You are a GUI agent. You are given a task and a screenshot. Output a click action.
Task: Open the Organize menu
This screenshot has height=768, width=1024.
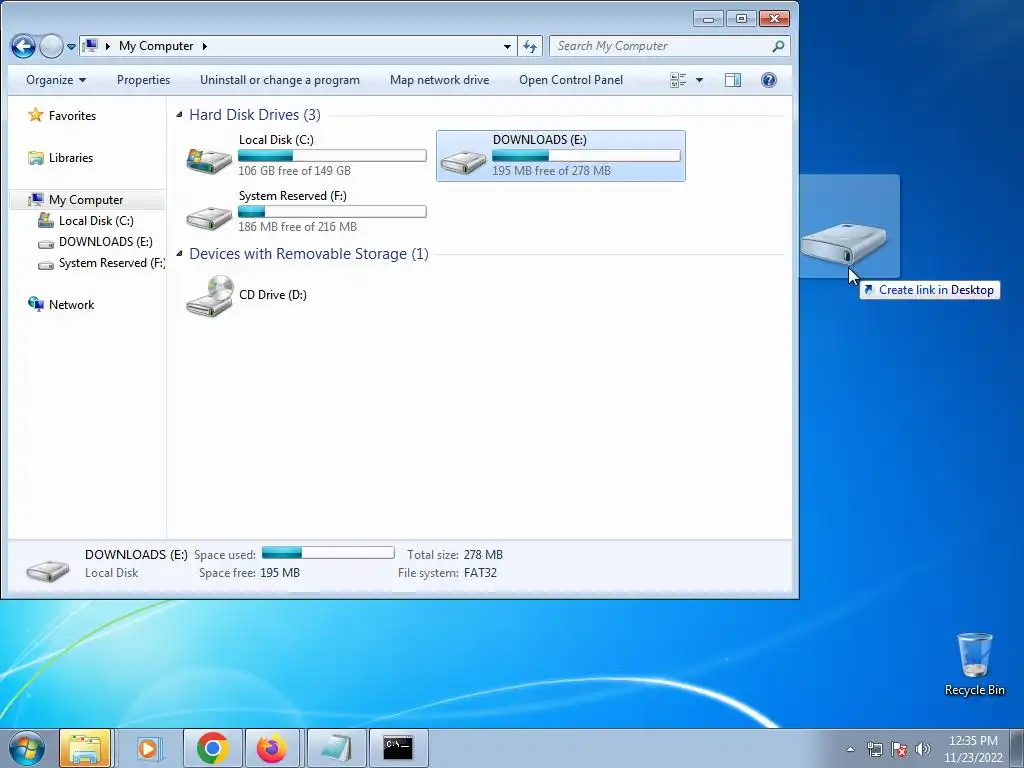[x=56, y=80]
